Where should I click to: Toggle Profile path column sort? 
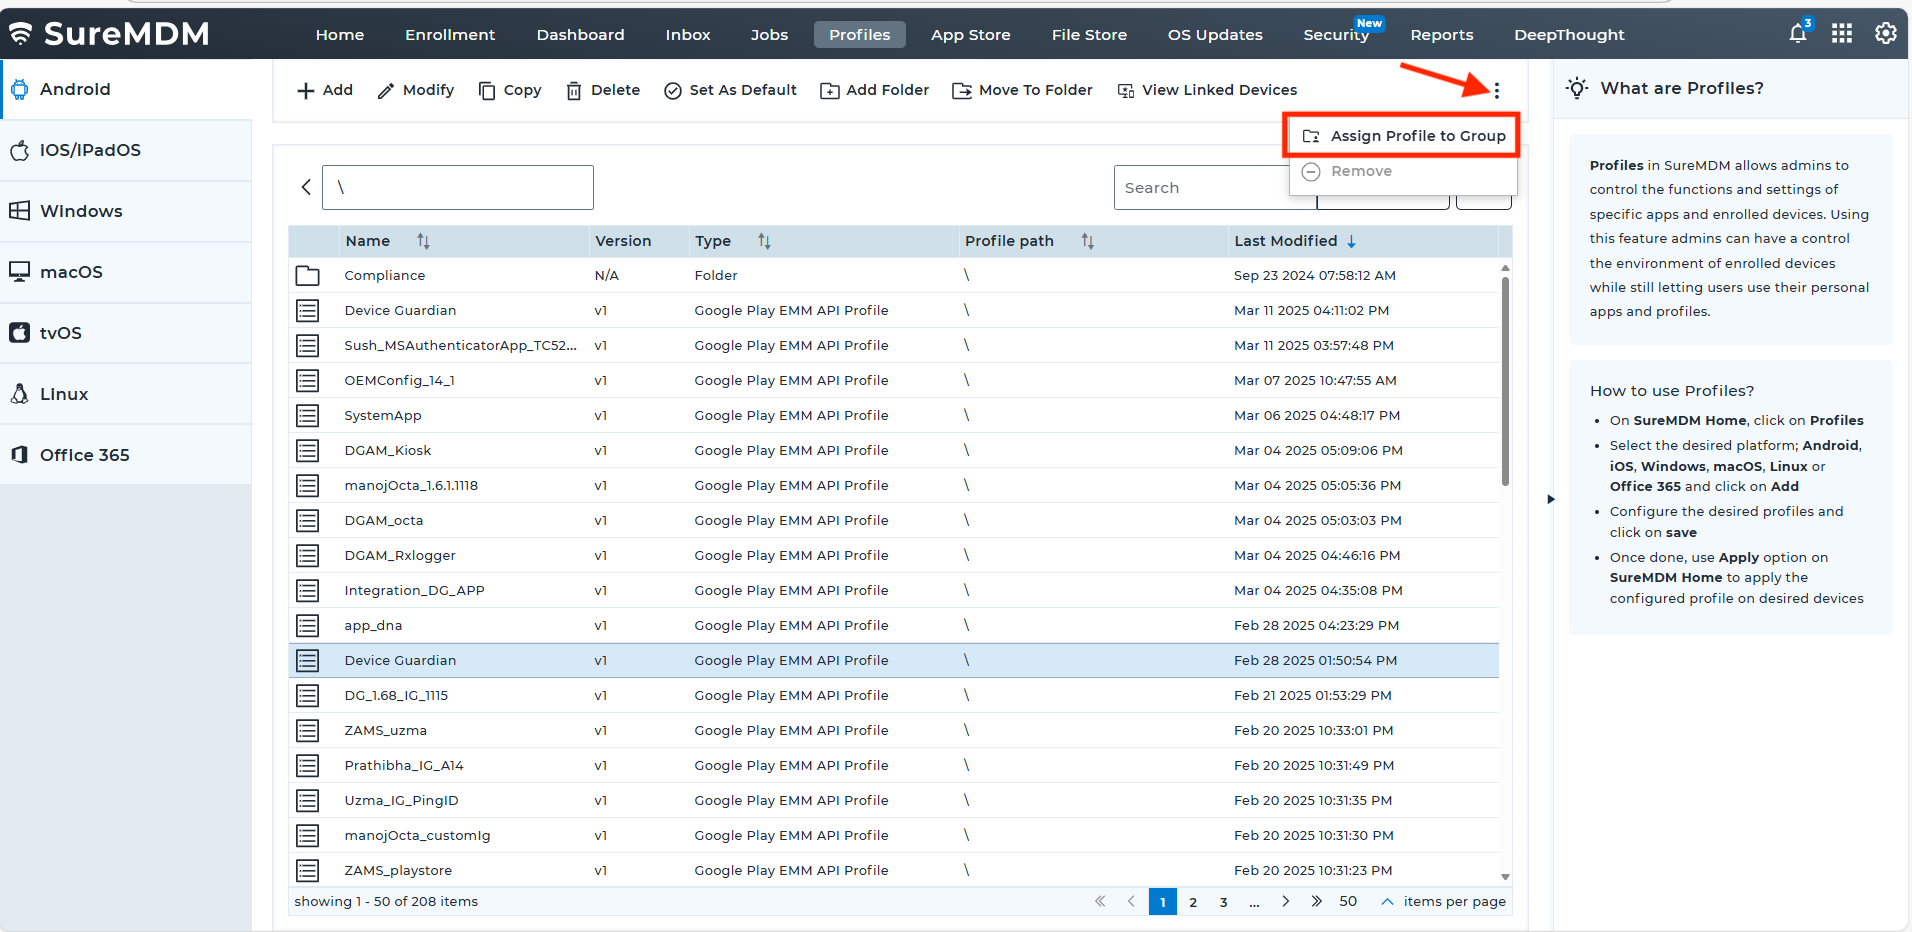pos(1087,241)
